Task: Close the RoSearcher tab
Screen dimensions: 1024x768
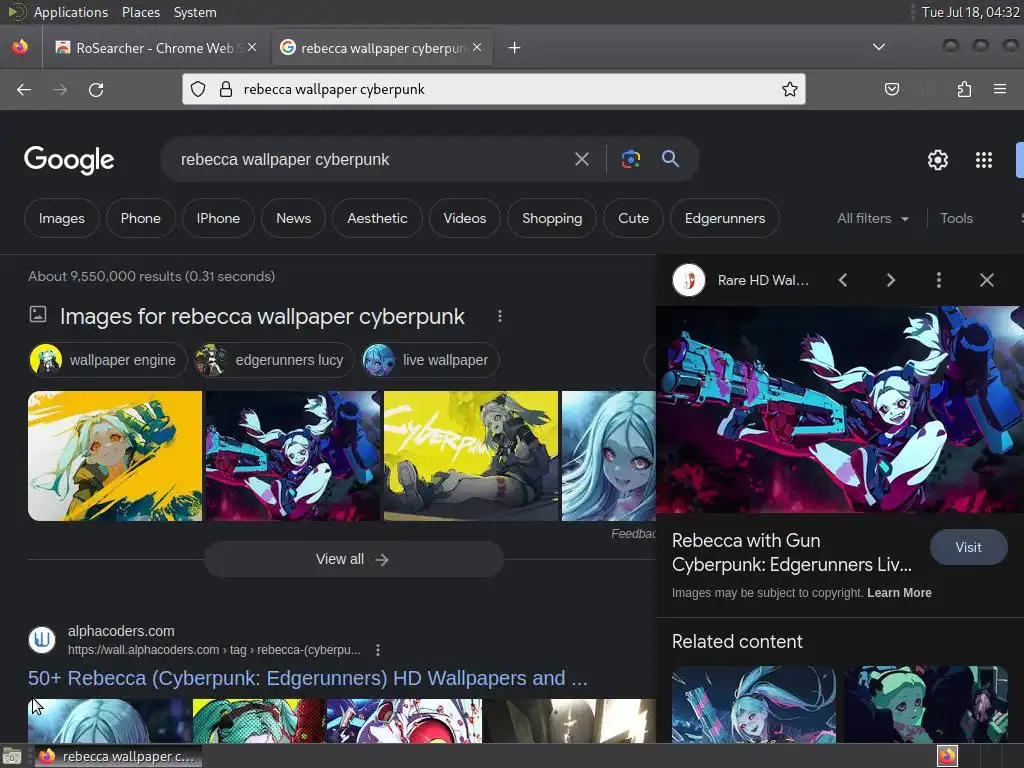Action: (x=252, y=47)
